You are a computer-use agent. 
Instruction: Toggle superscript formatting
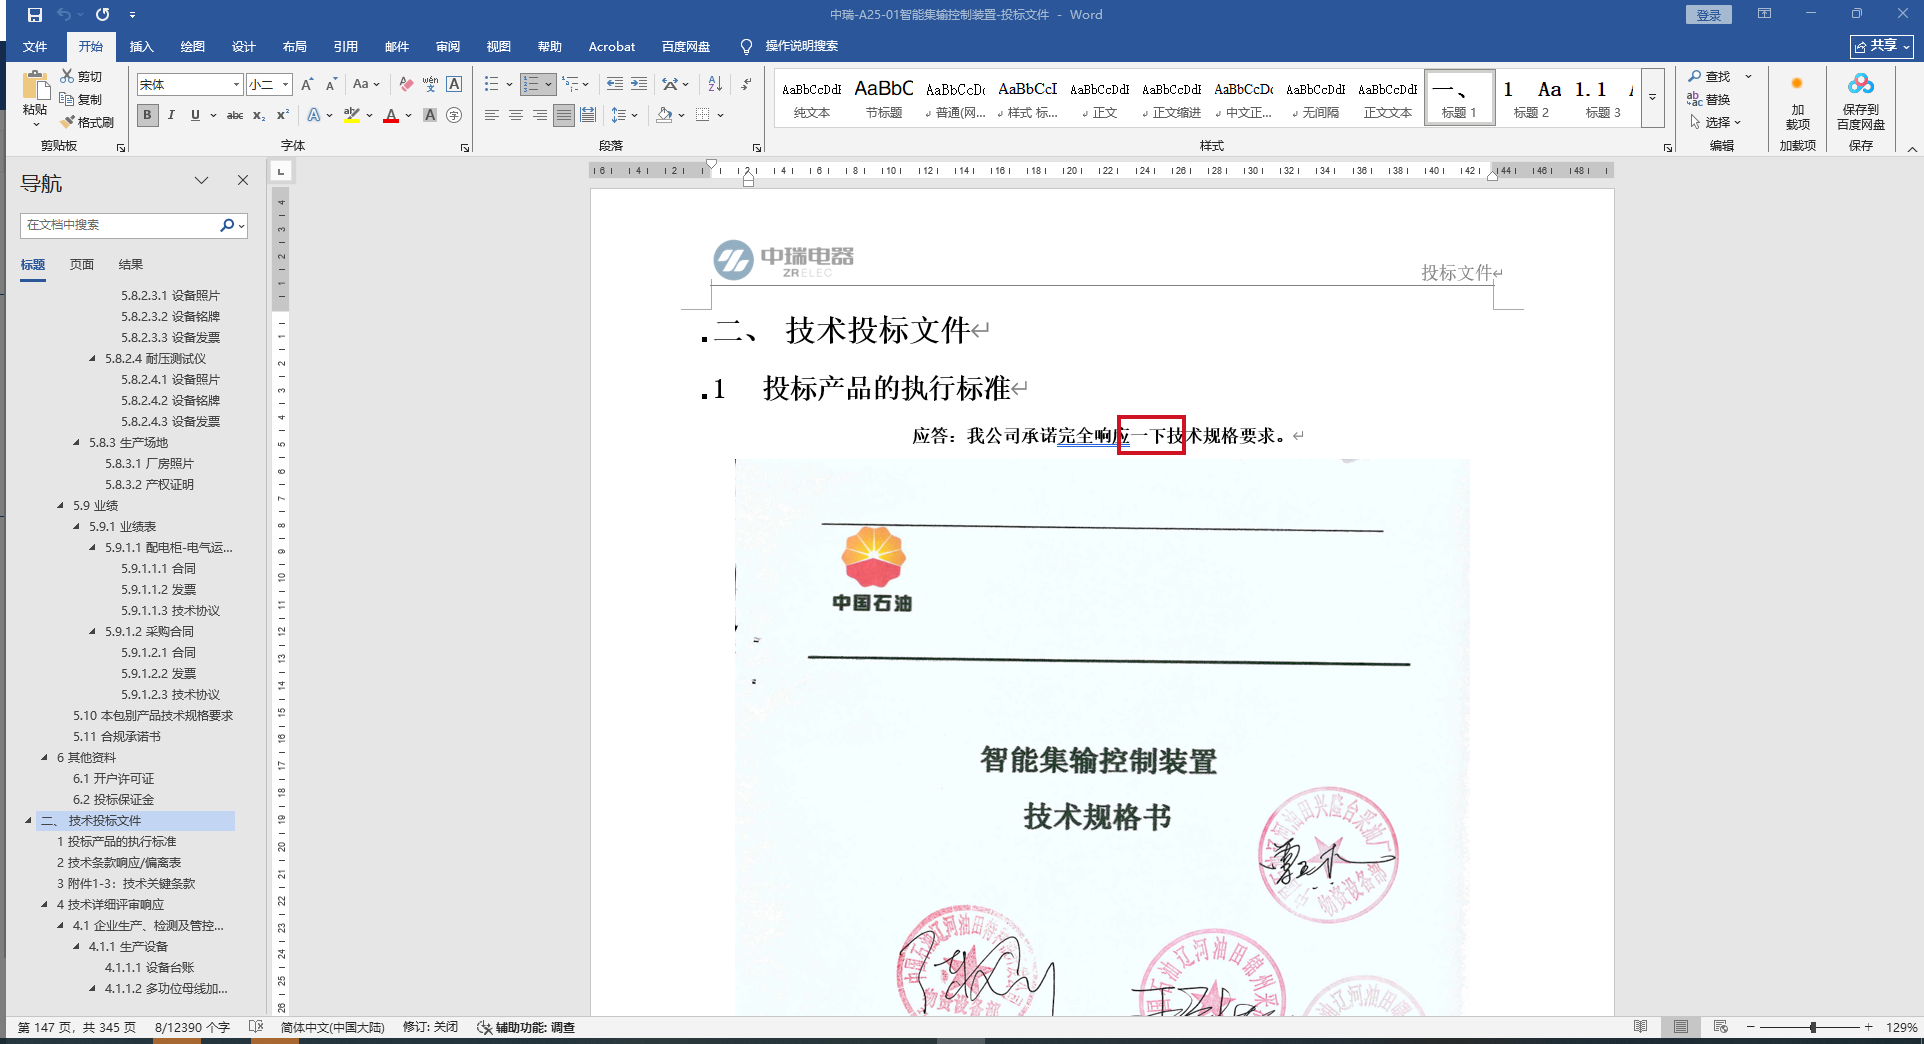pos(283,115)
